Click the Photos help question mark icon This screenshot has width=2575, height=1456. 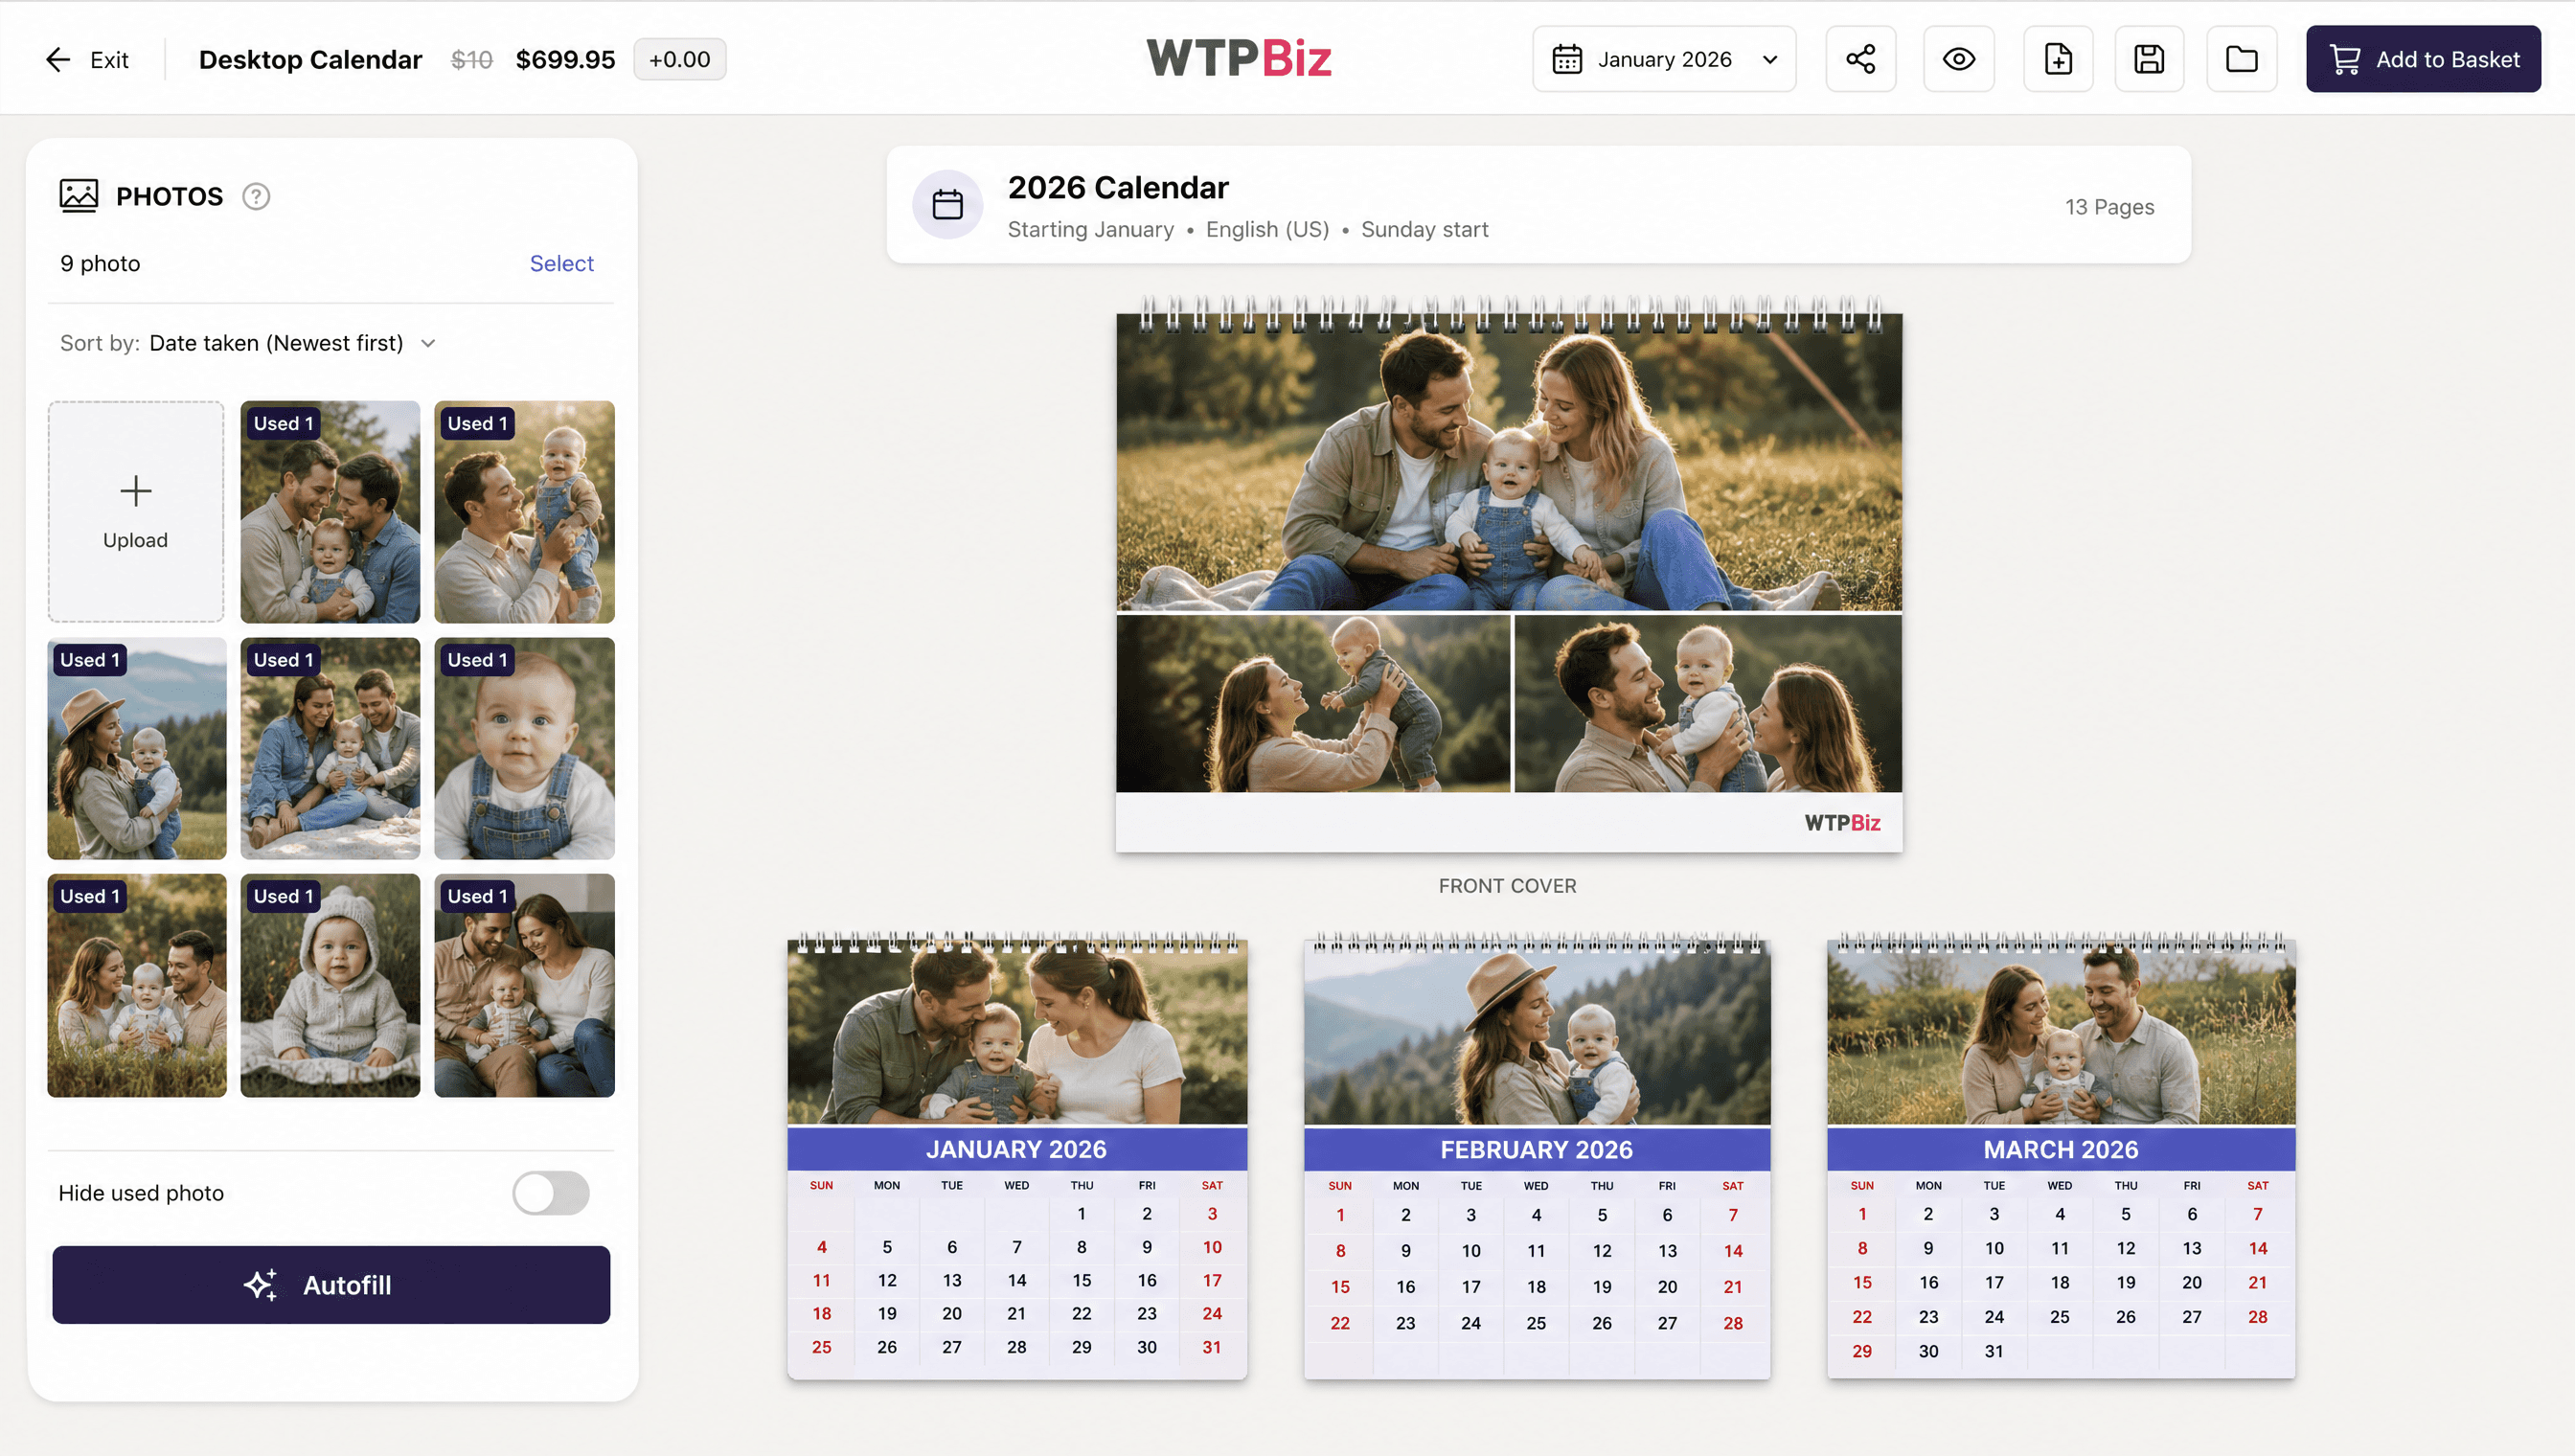(256, 196)
